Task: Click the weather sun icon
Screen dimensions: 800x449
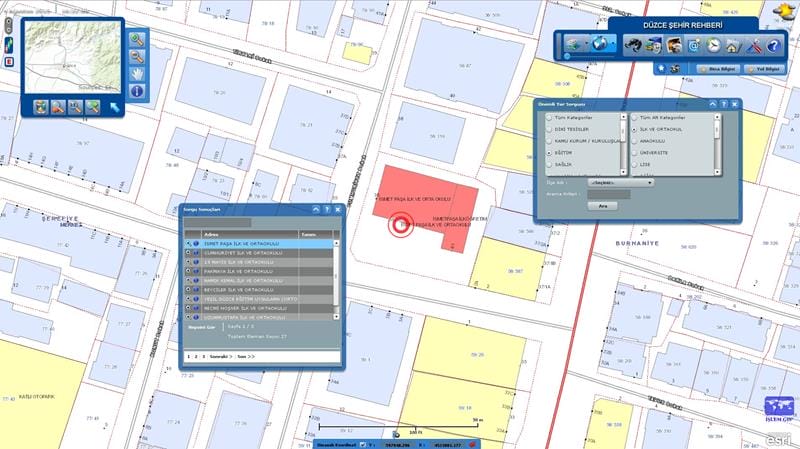Action: [785, 11]
